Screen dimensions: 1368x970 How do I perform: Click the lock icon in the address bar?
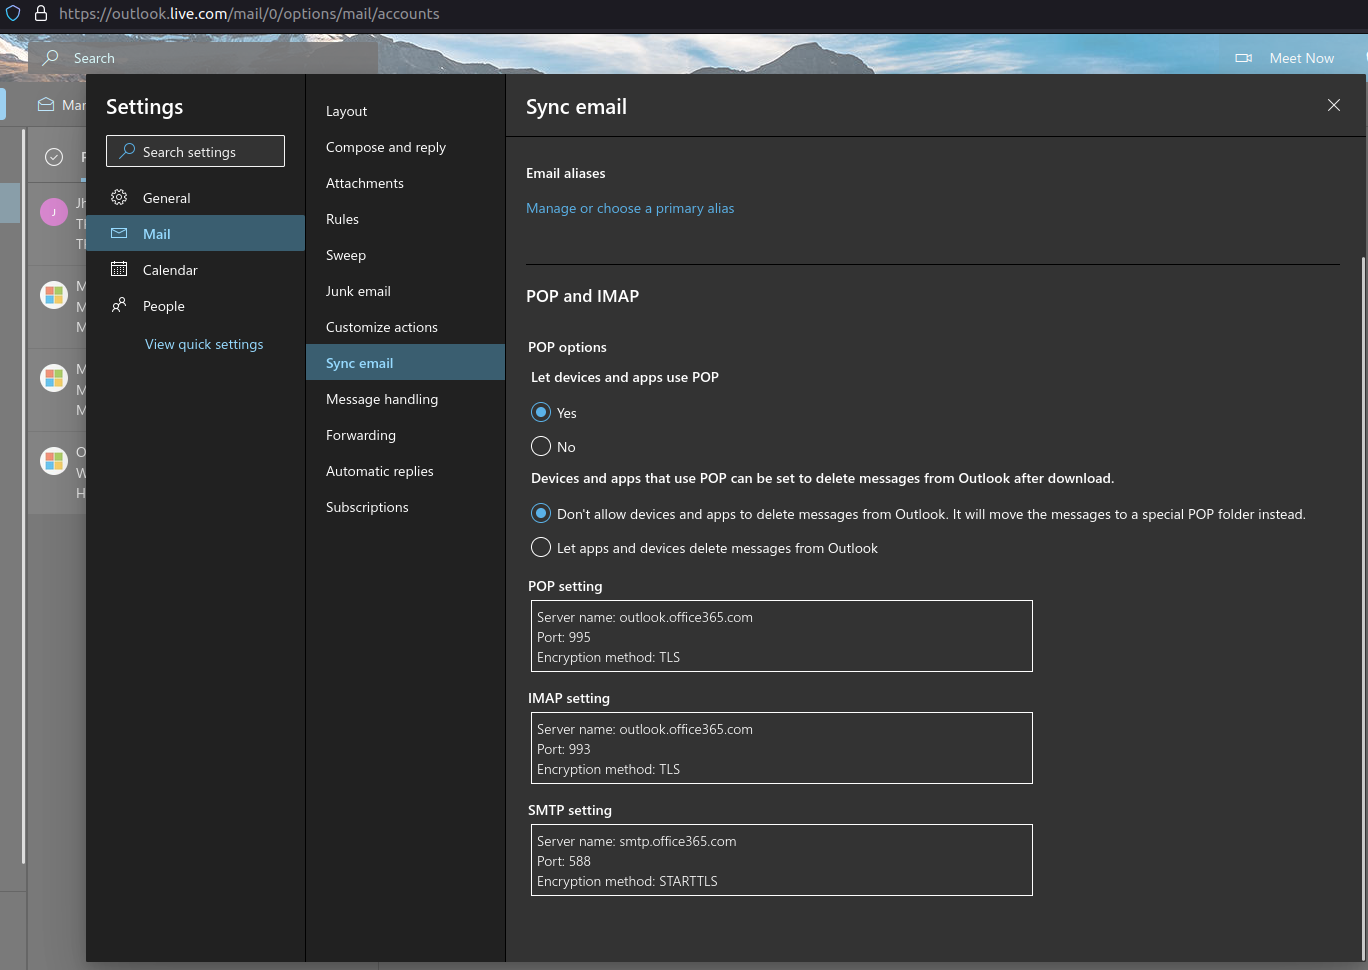point(40,14)
